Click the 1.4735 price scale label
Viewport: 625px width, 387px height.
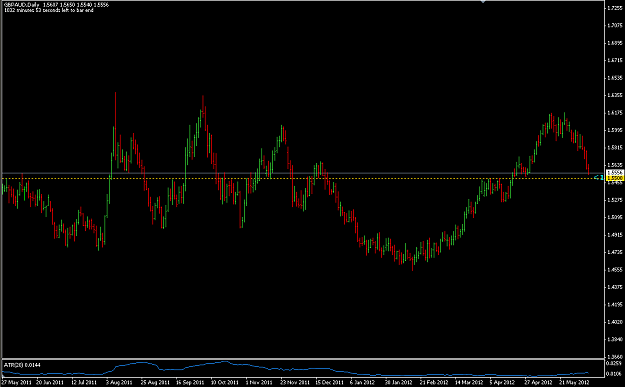tap(614, 252)
